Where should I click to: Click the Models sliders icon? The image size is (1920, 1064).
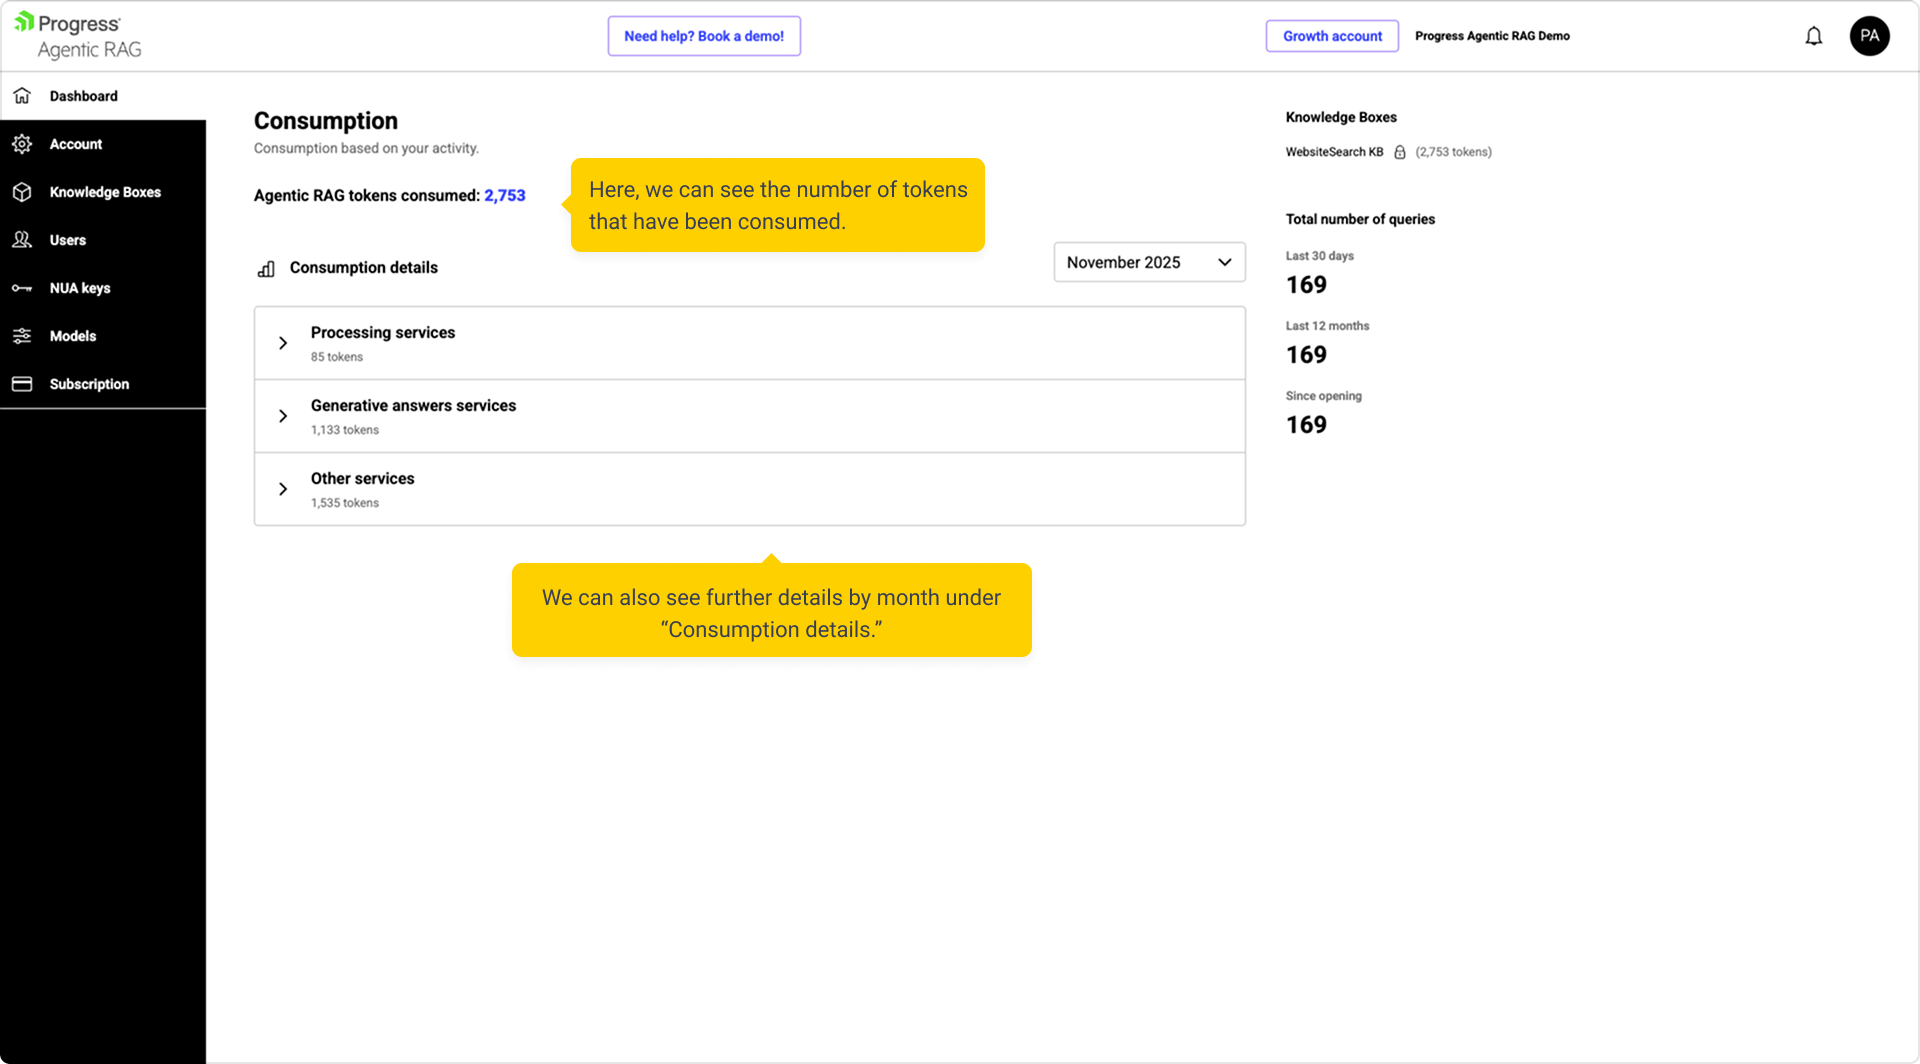(x=22, y=336)
